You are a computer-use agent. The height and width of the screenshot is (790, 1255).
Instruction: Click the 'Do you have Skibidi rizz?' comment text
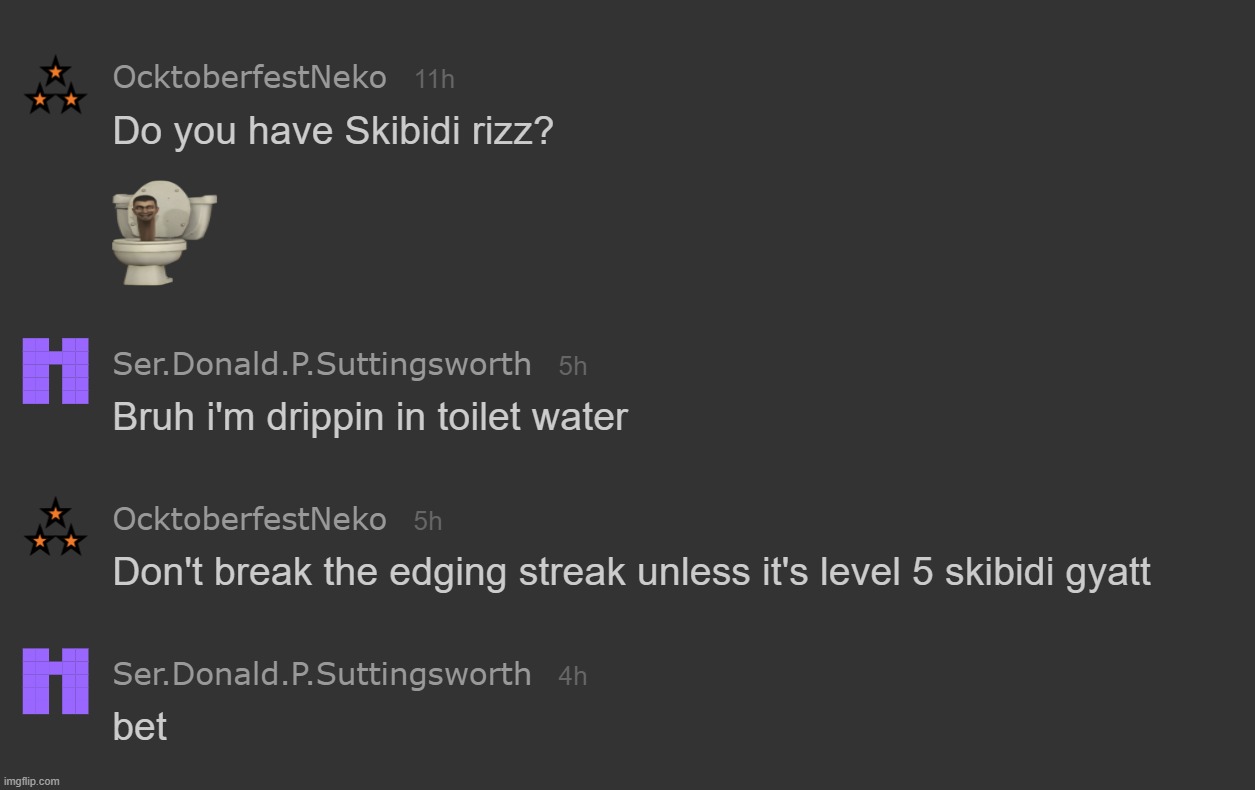click(333, 131)
